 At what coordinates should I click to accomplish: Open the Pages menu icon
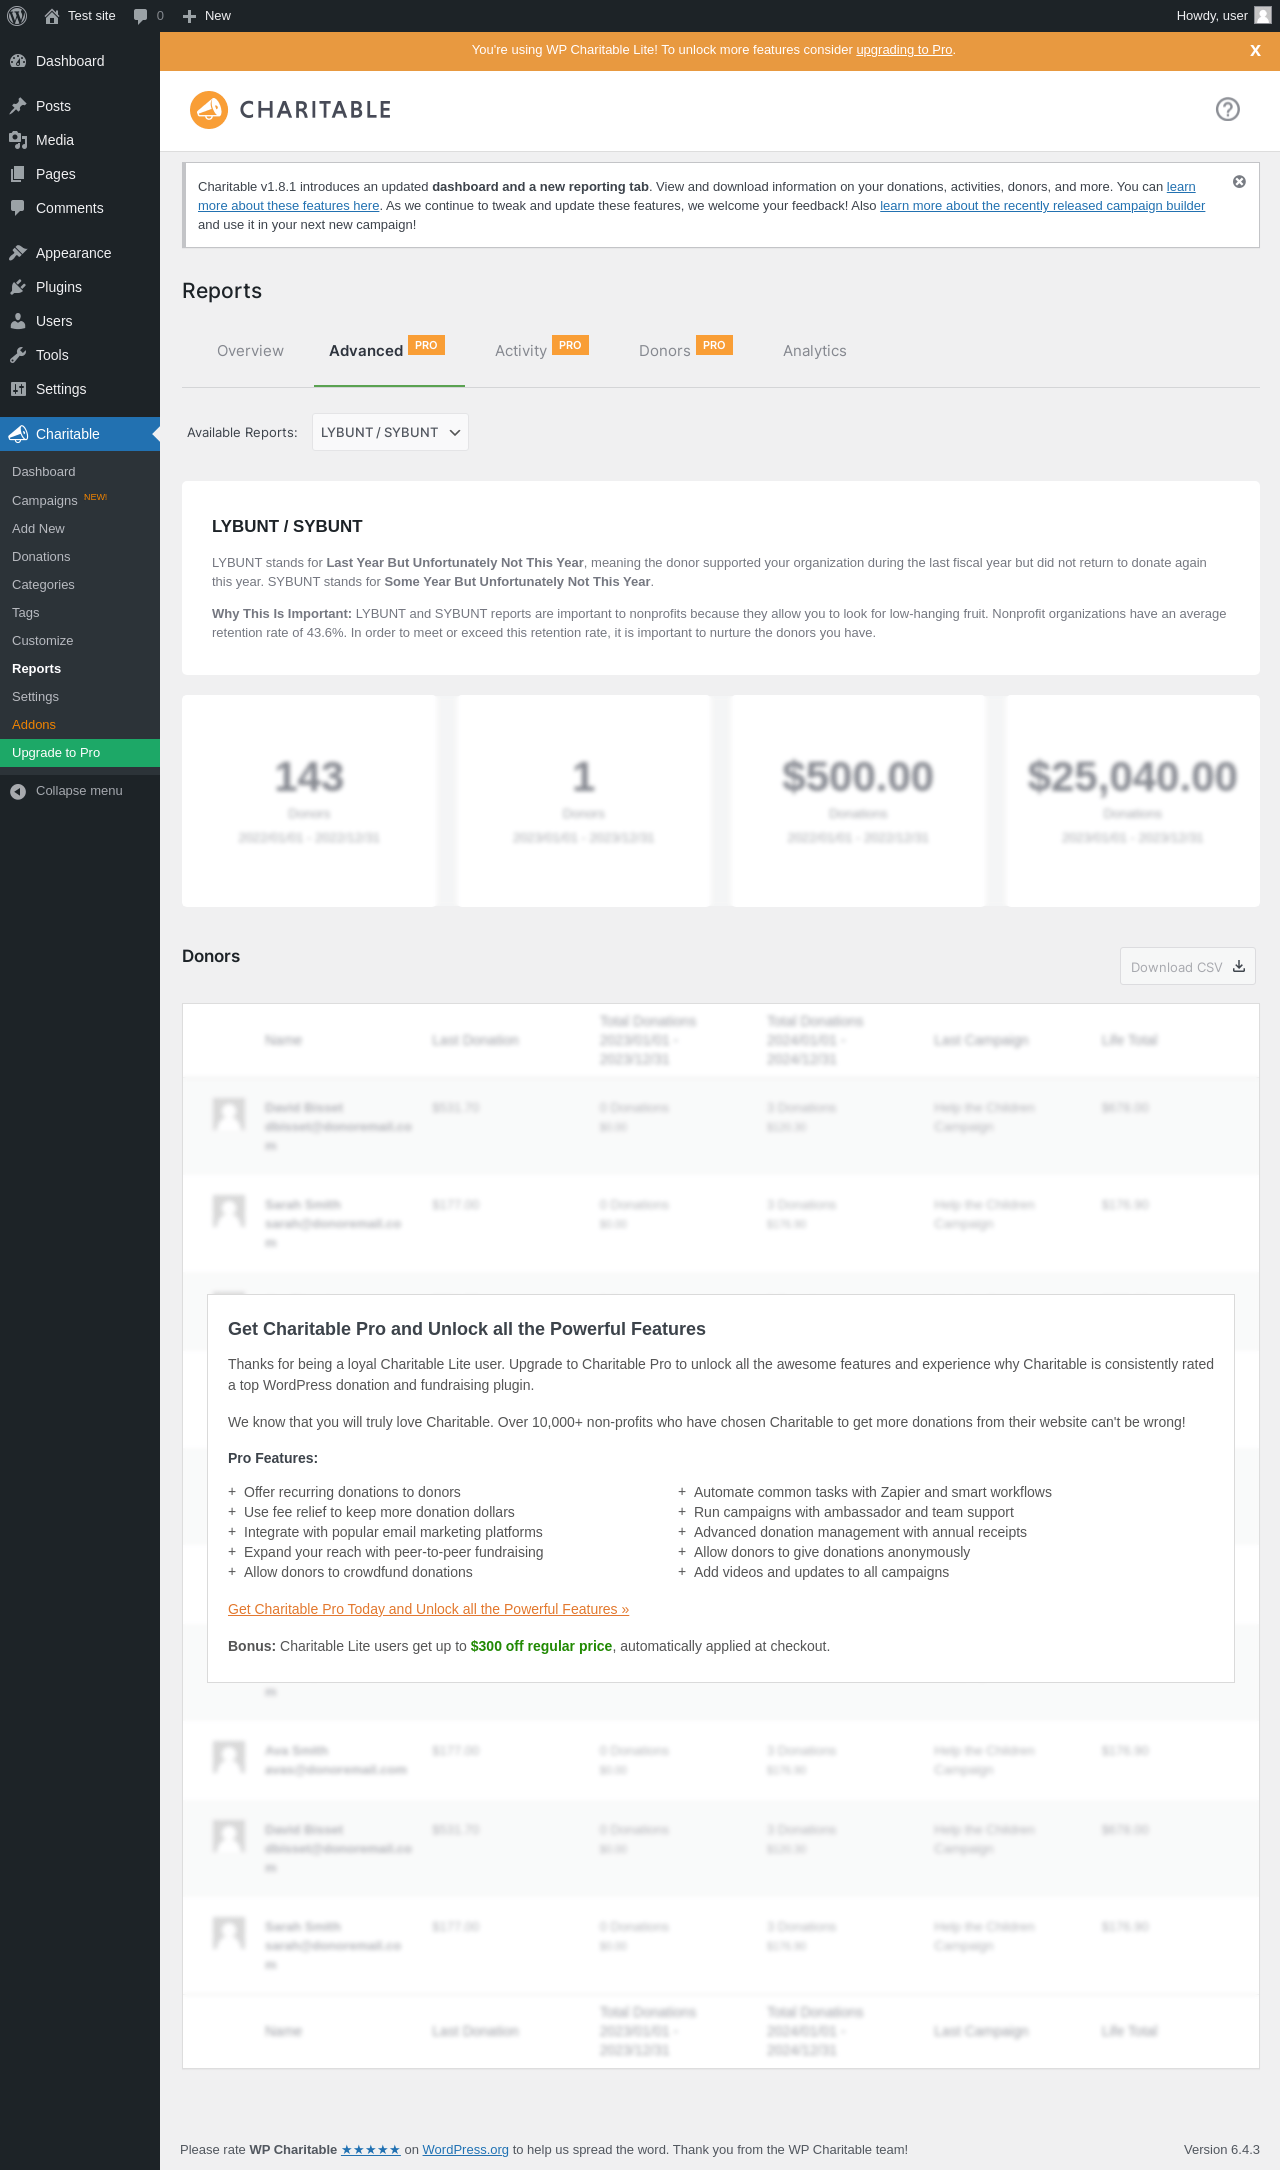point(18,174)
